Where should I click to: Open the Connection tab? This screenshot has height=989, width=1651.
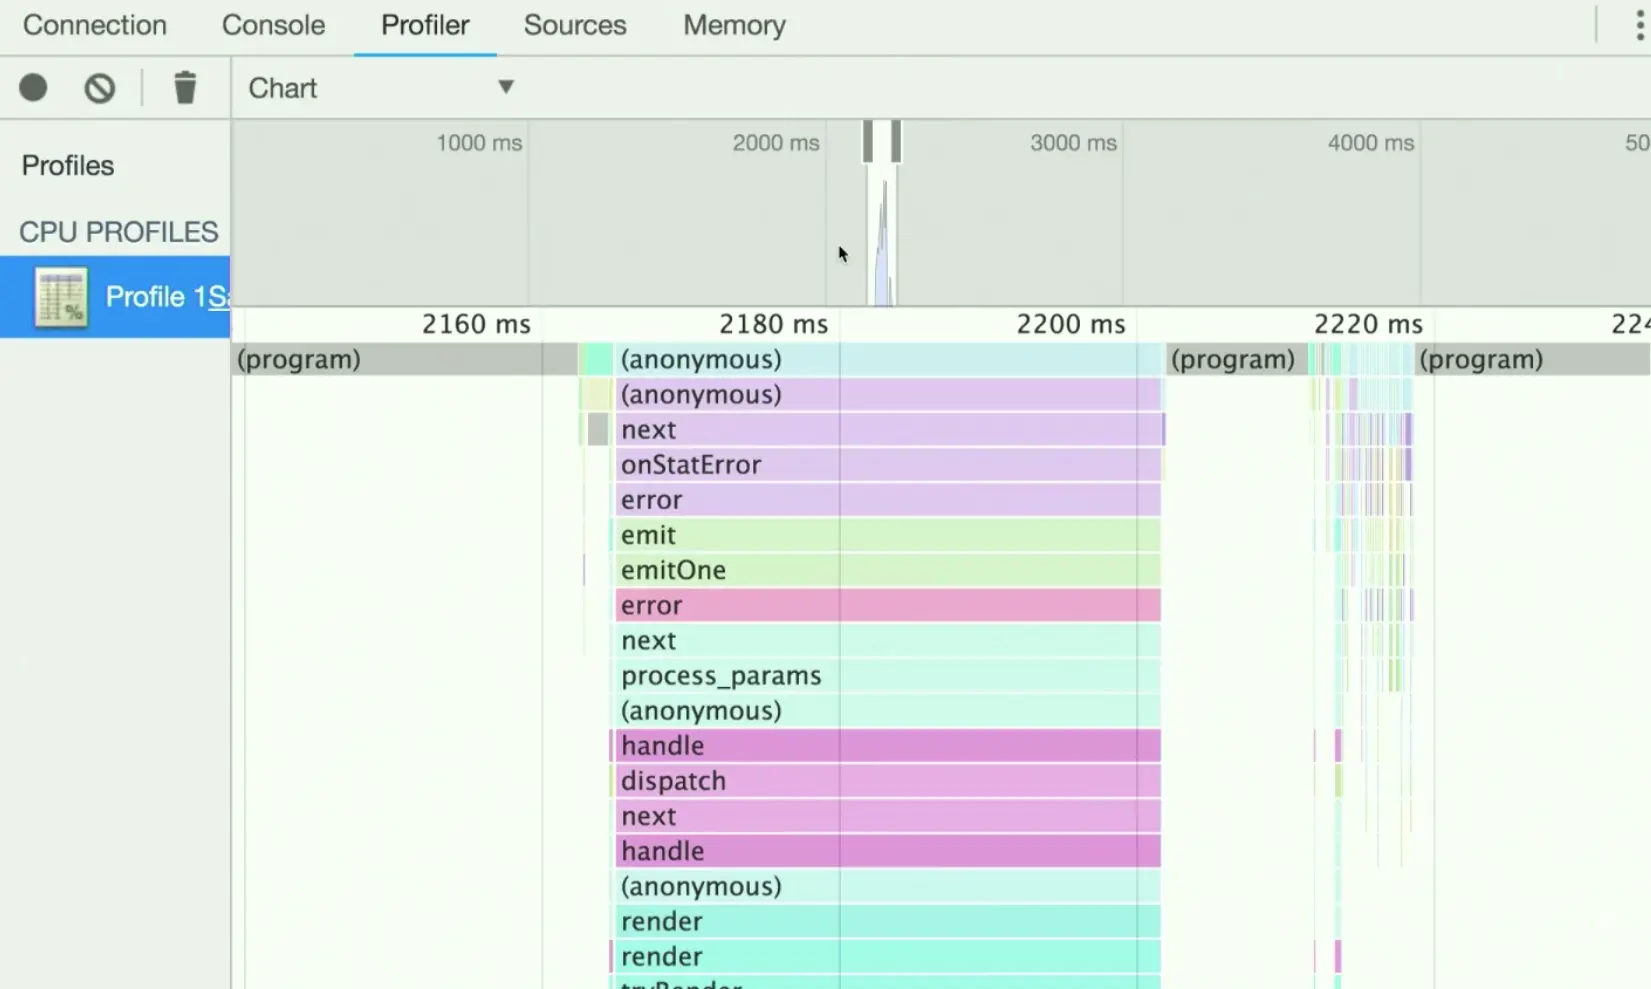click(x=95, y=25)
